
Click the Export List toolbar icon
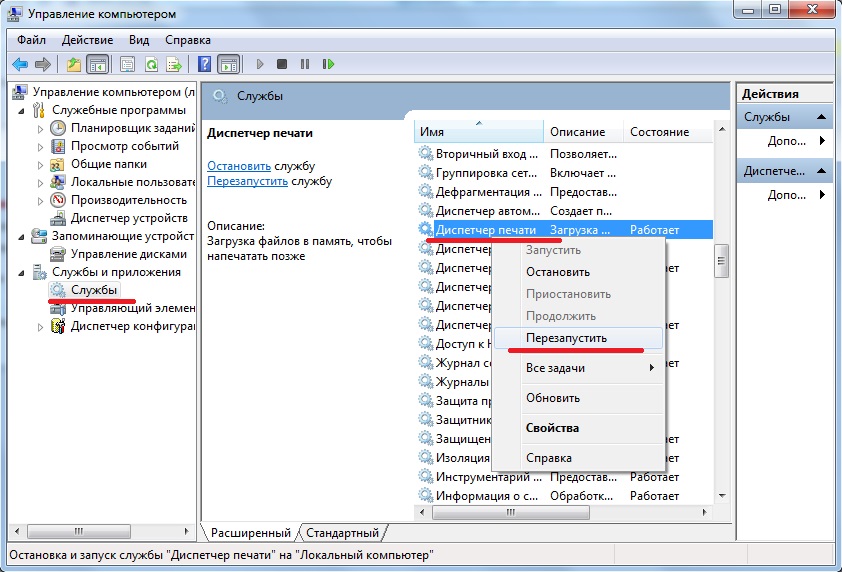(x=174, y=64)
